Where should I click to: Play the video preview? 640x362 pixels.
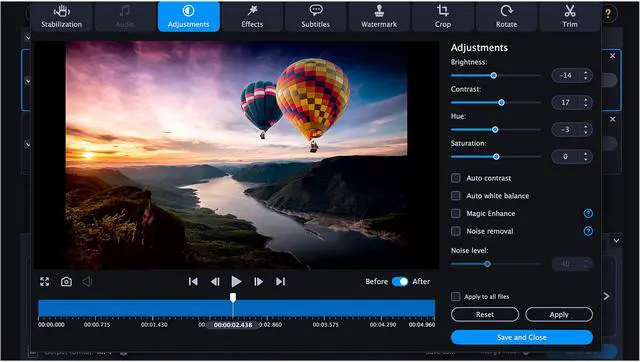point(236,282)
